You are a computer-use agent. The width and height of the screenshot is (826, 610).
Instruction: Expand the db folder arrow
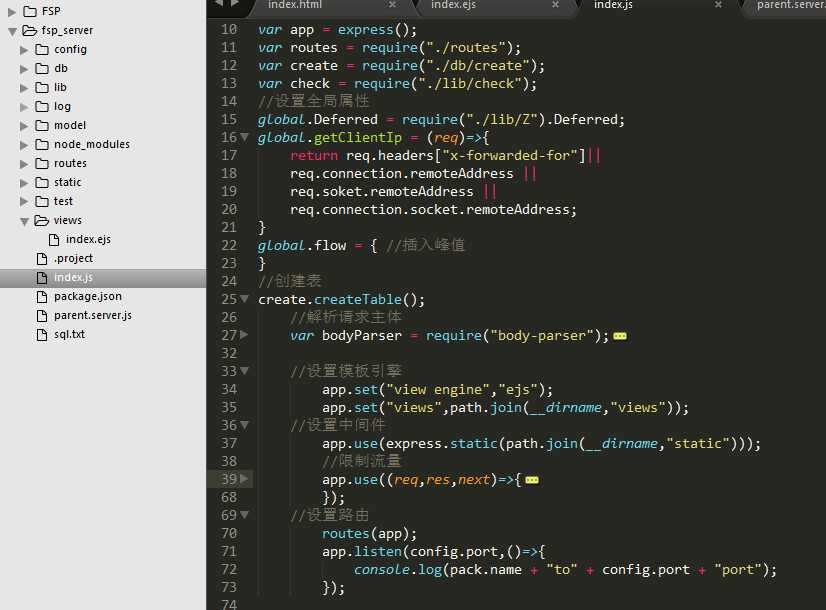pos(24,69)
